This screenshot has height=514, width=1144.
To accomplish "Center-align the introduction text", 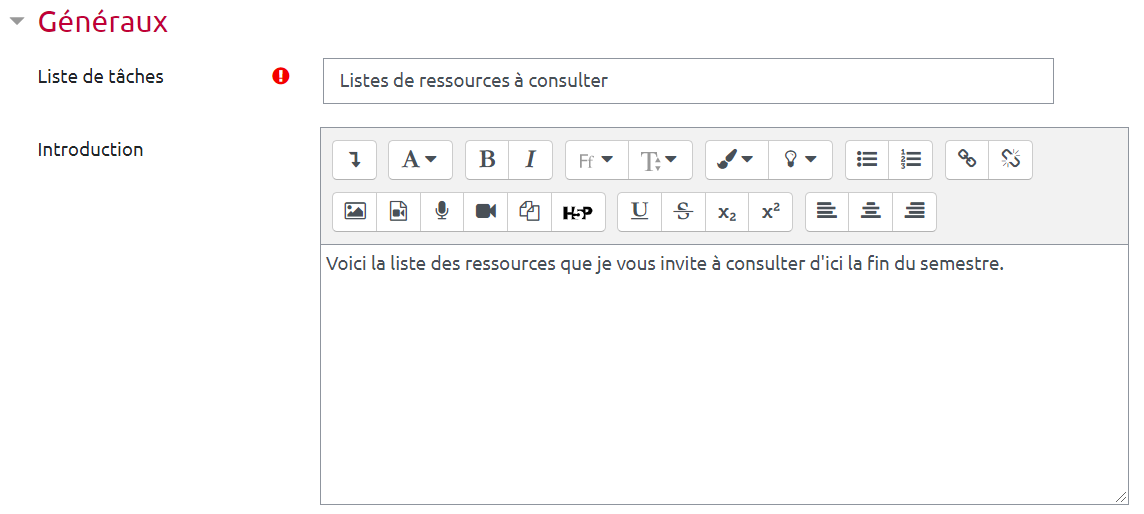I will point(871,212).
